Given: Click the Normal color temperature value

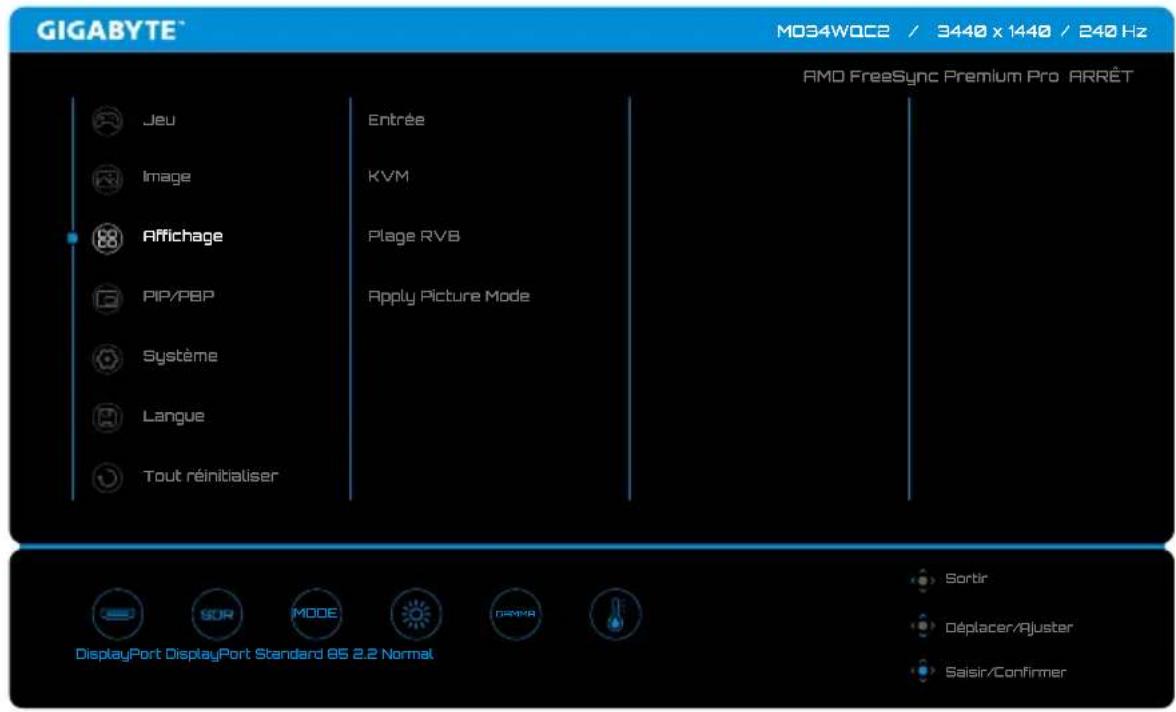Looking at the screenshot, I should [407, 654].
